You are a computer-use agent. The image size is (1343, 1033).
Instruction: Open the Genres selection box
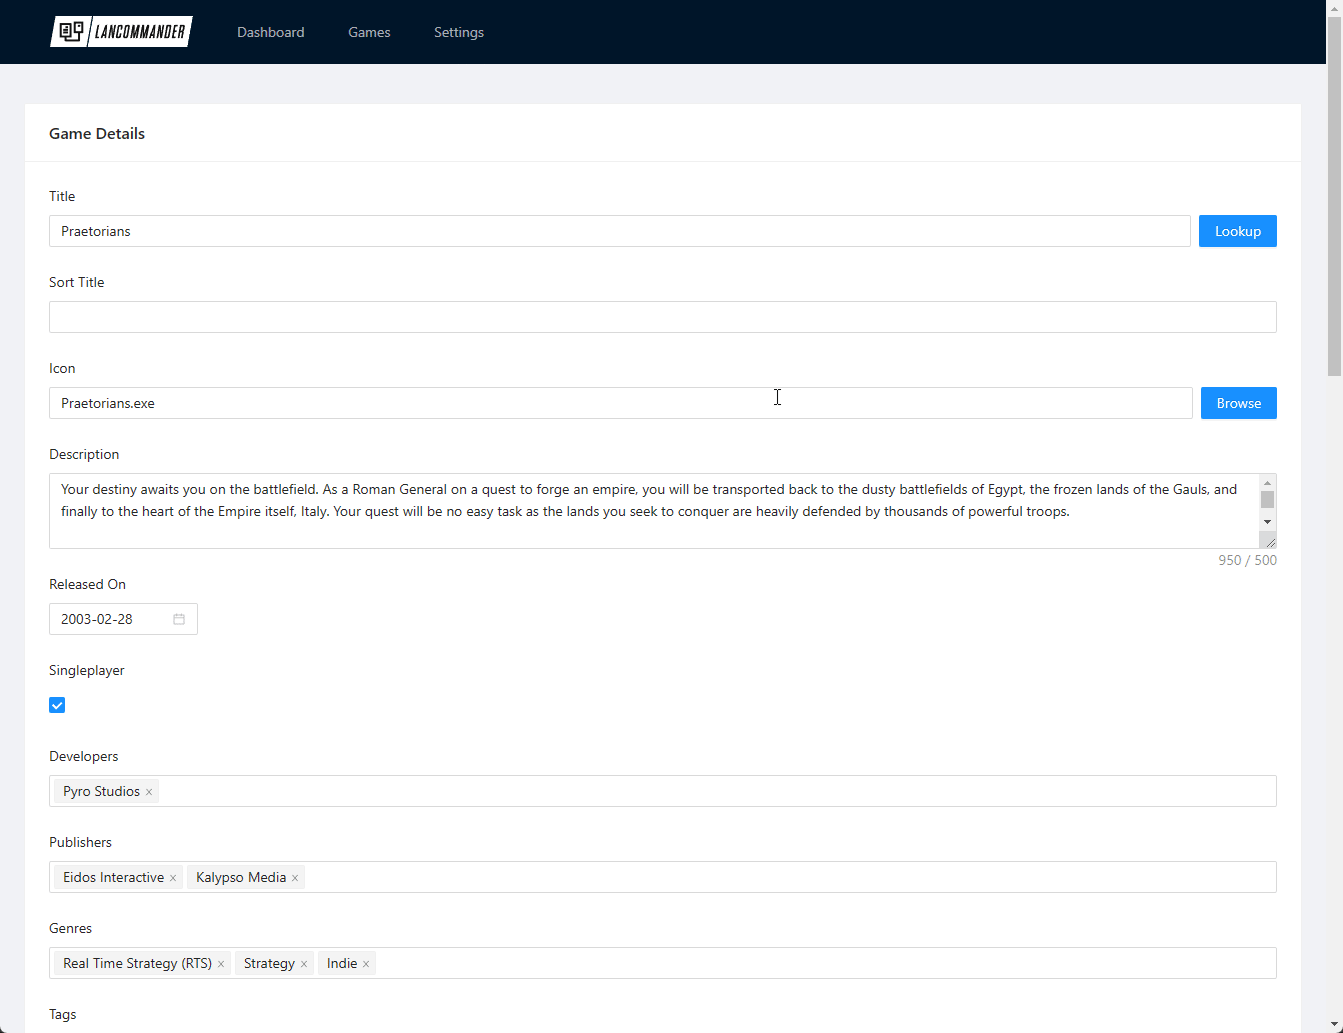tap(820, 963)
